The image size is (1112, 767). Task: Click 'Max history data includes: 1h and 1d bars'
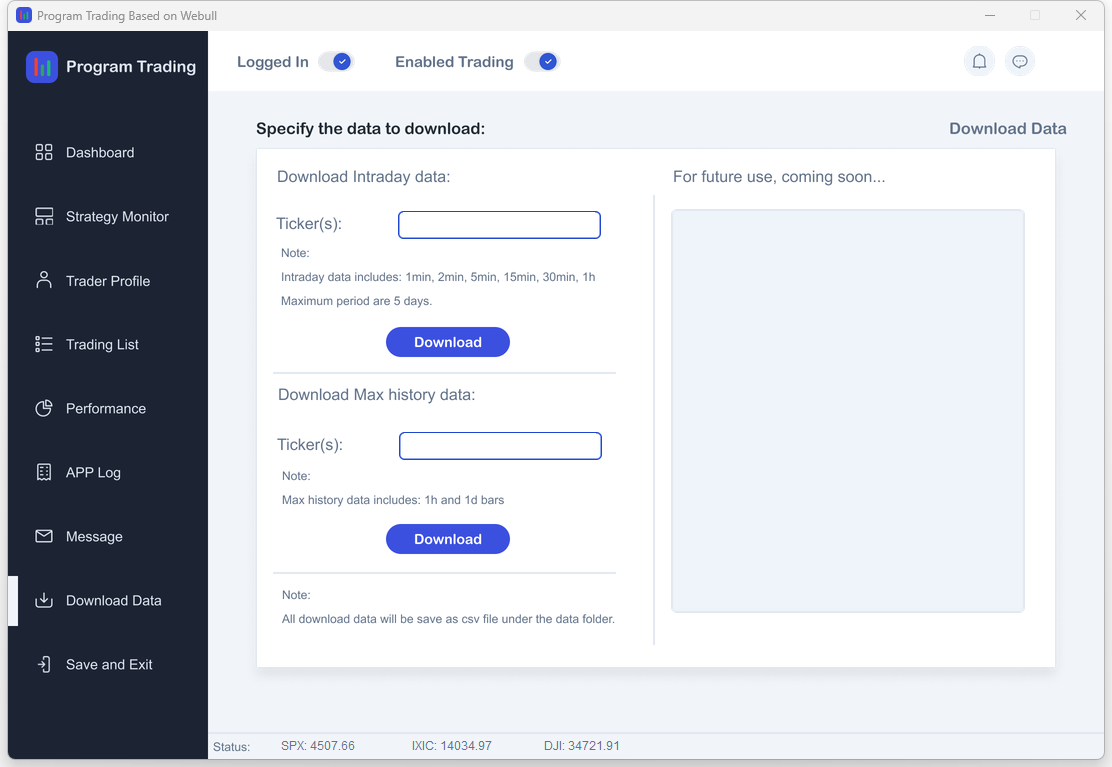(x=393, y=500)
